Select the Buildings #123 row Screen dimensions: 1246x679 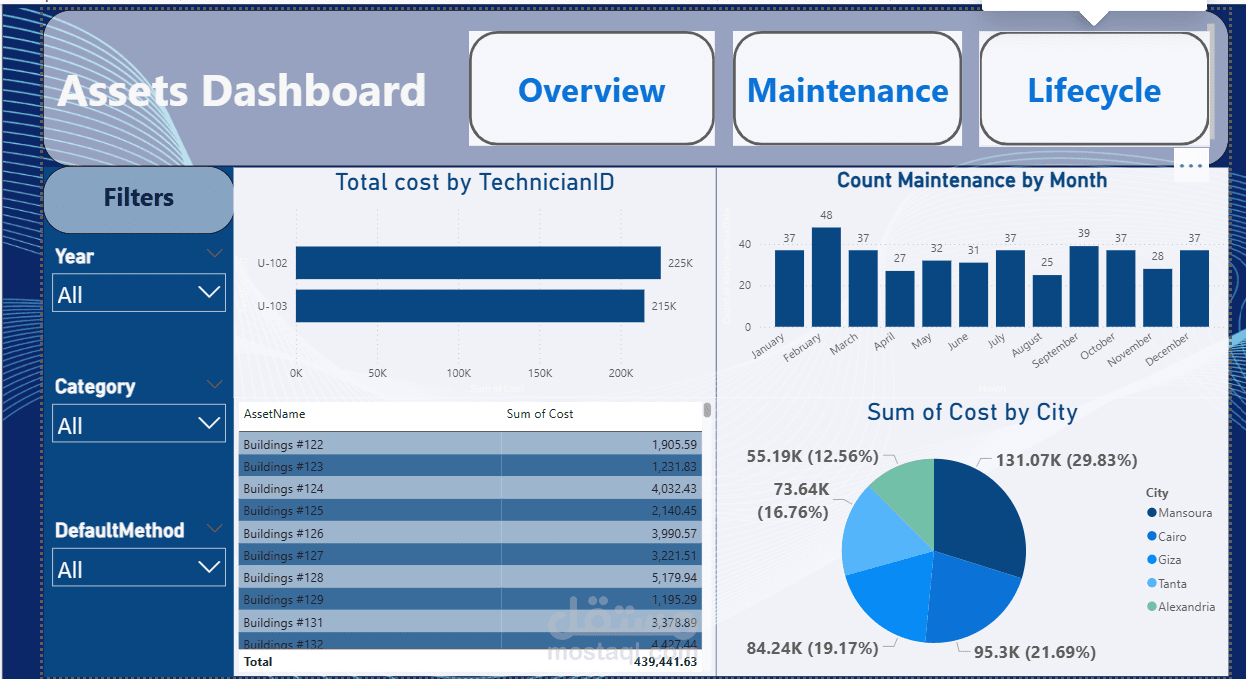470,466
